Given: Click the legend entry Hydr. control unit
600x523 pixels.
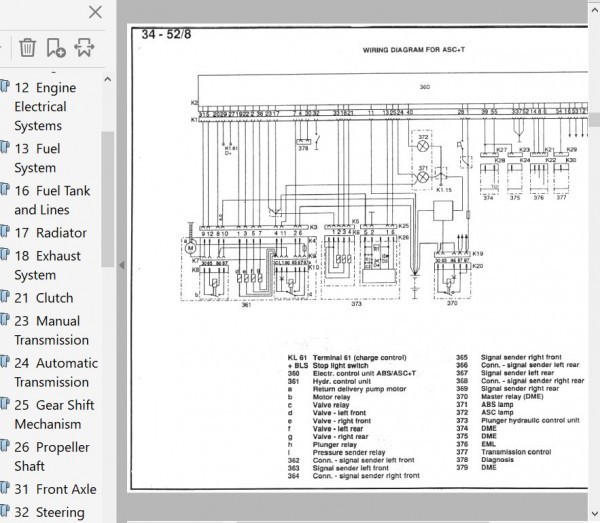Looking at the screenshot, I should (342, 381).
